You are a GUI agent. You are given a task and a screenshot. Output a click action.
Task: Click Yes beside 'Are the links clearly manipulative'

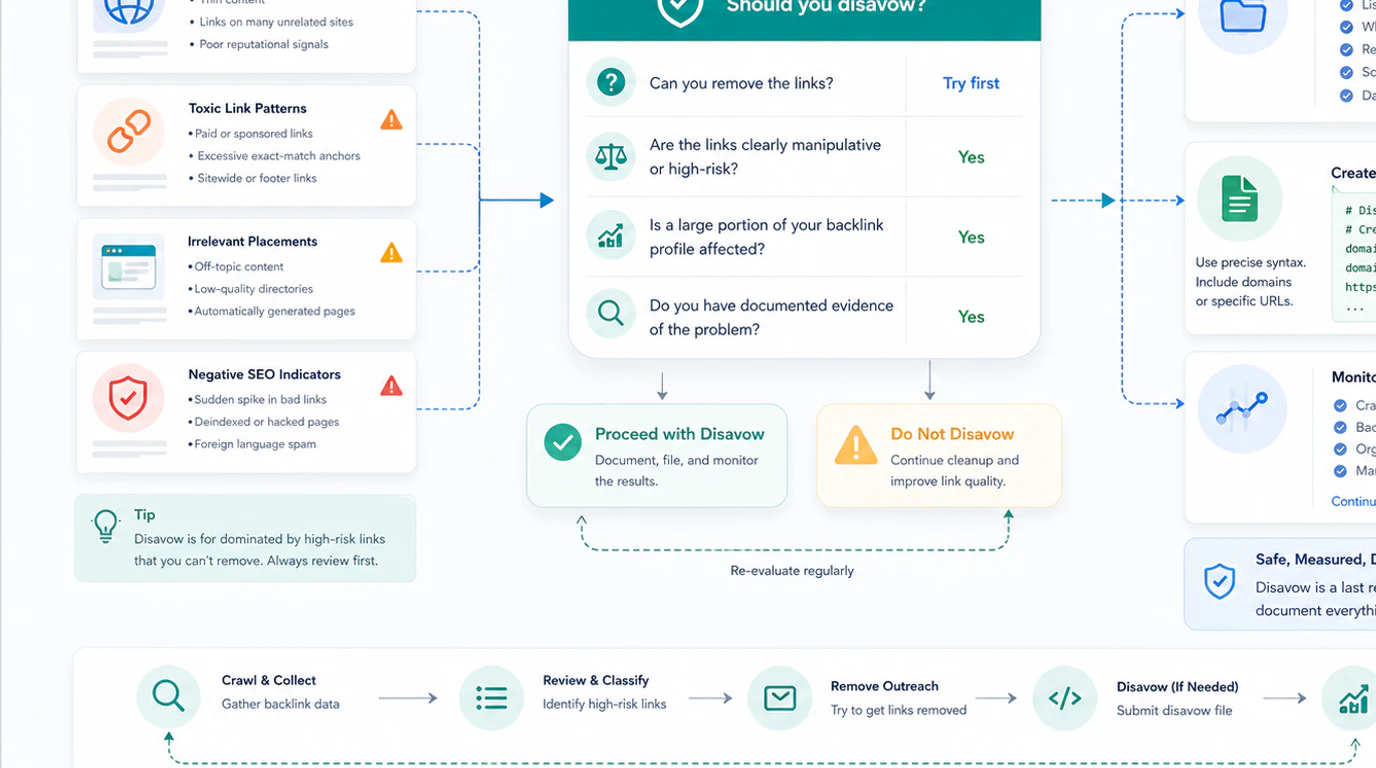971,157
